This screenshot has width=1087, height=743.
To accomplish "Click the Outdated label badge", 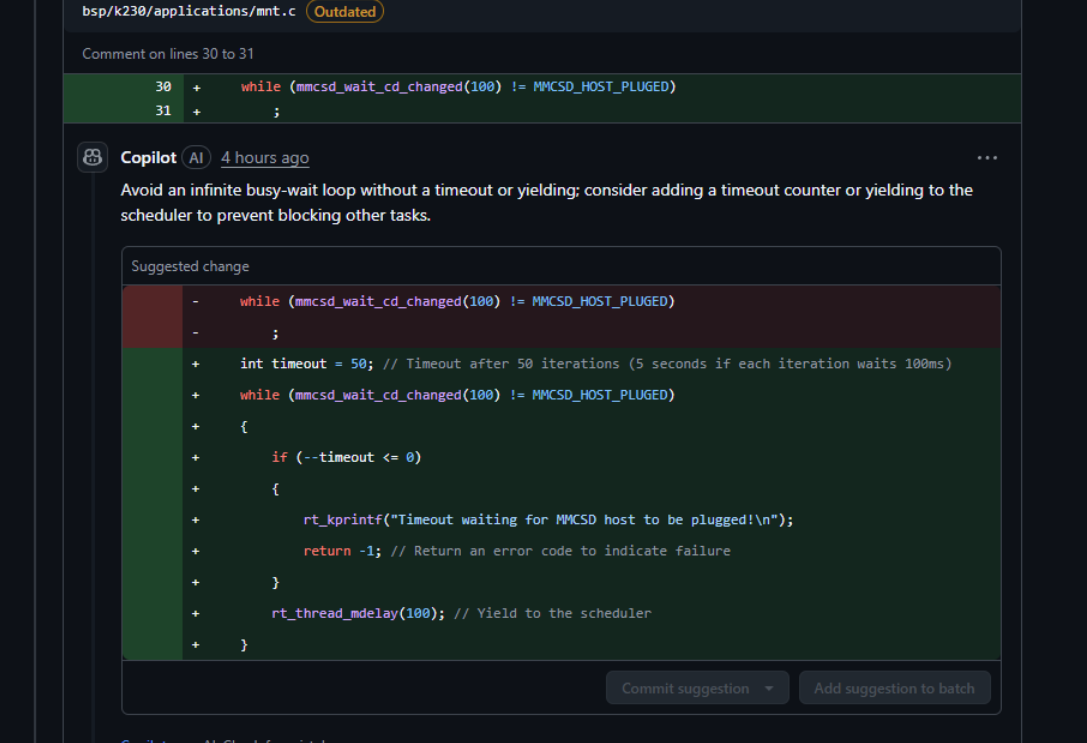I will pos(345,11).
